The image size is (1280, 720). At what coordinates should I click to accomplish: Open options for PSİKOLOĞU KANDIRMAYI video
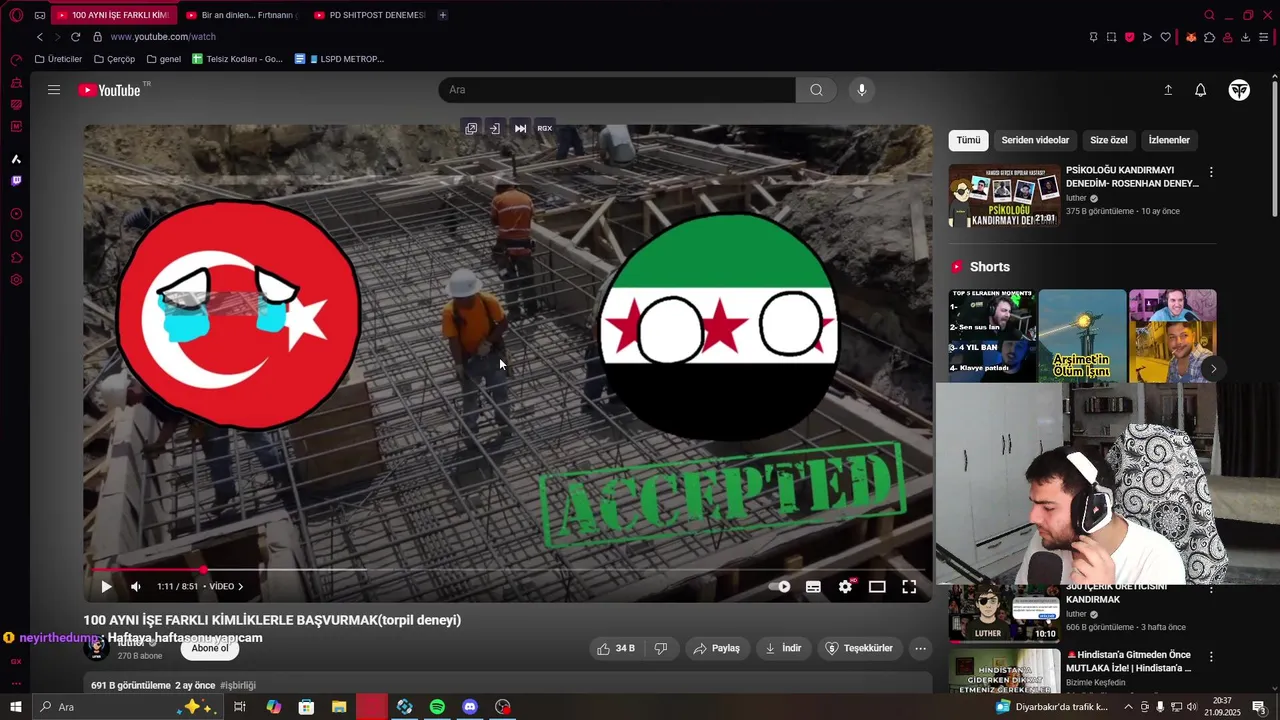point(1211,172)
